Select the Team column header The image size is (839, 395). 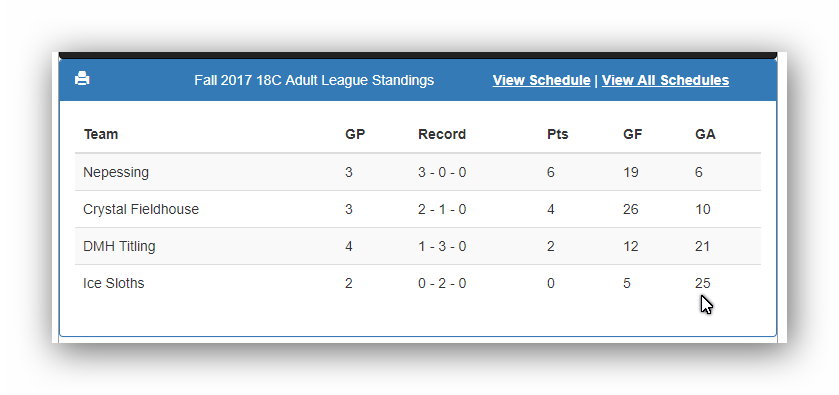[x=101, y=134]
